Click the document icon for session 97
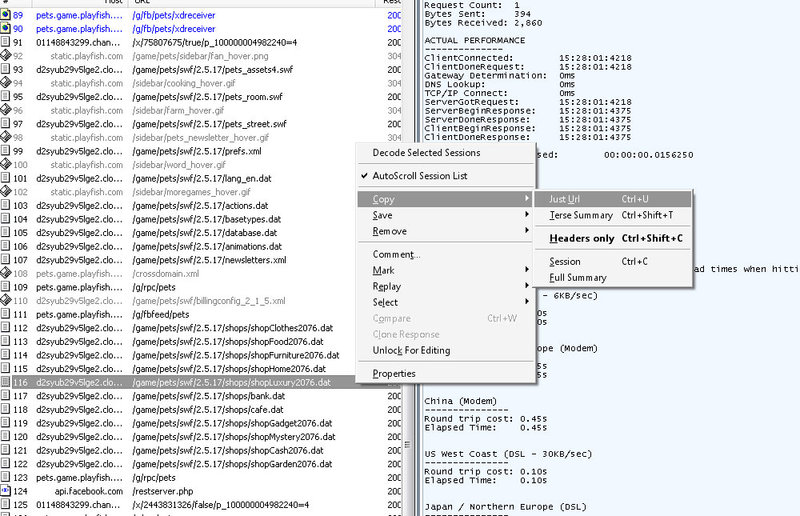 6,124
